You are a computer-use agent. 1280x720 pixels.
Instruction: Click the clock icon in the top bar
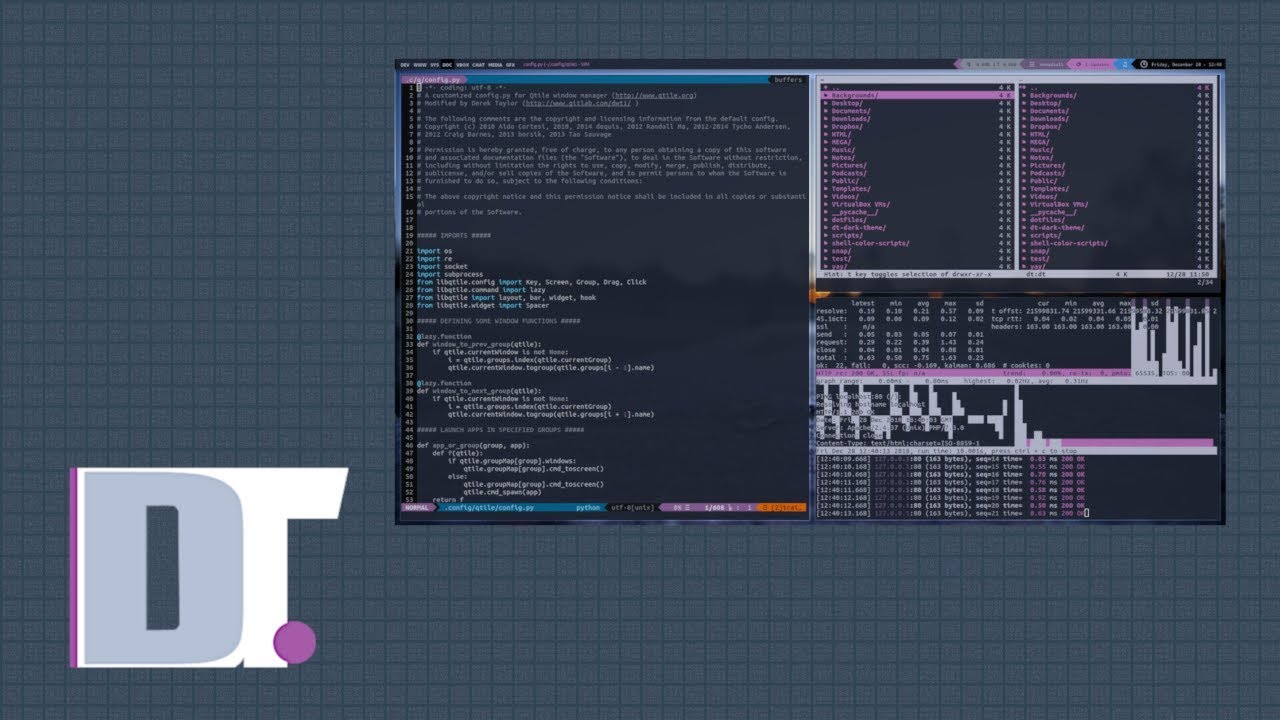(x=1144, y=64)
